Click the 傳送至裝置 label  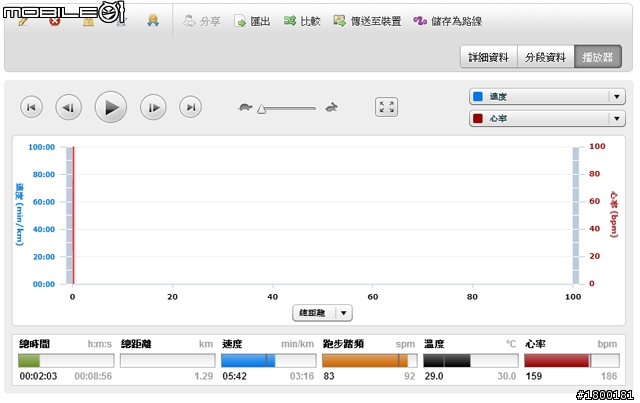(376, 21)
